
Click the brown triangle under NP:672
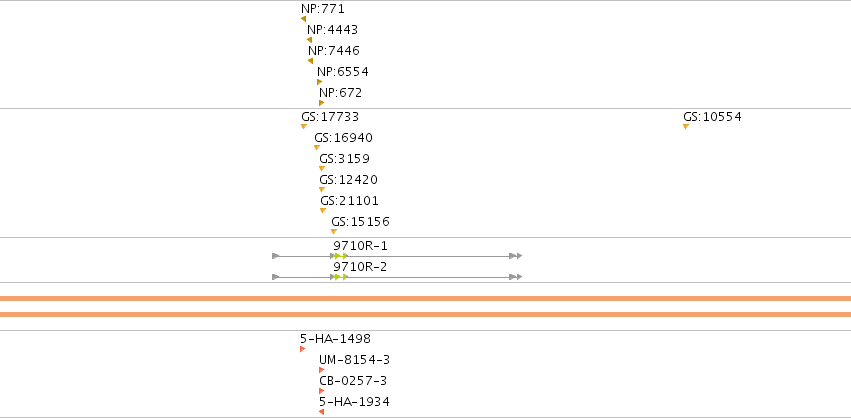(x=321, y=103)
